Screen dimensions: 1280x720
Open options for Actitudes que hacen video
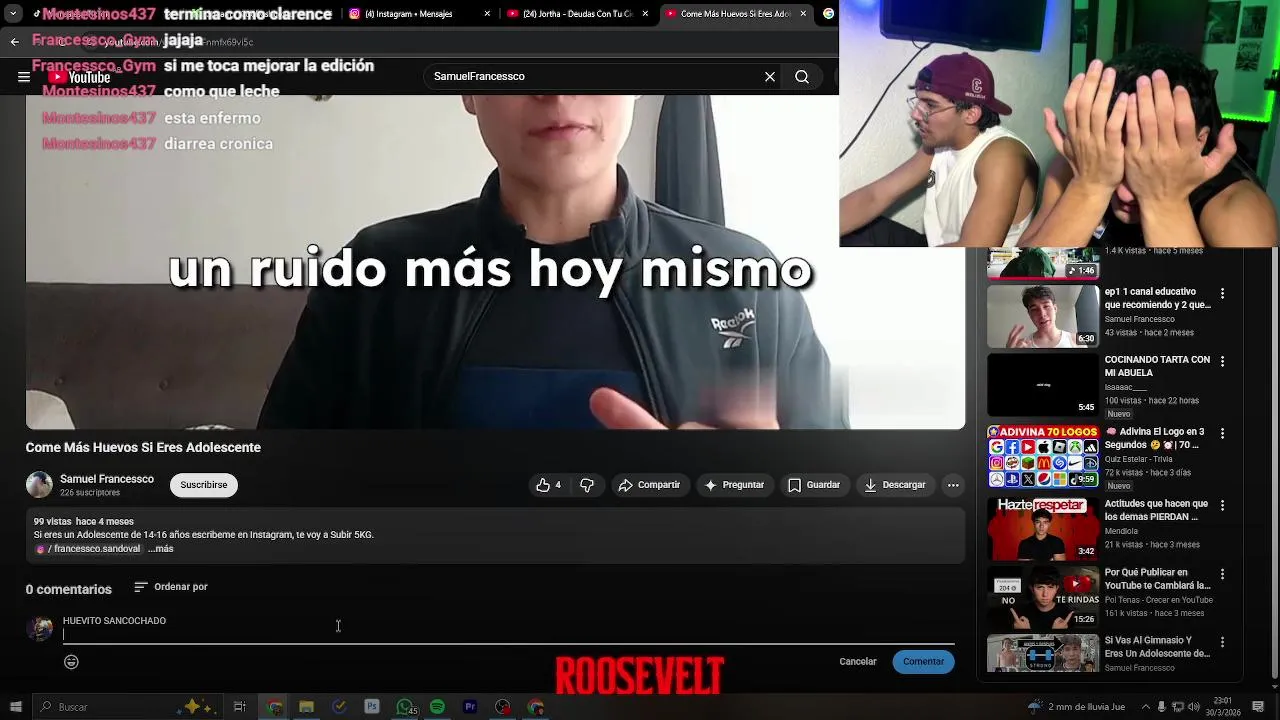(x=1222, y=506)
